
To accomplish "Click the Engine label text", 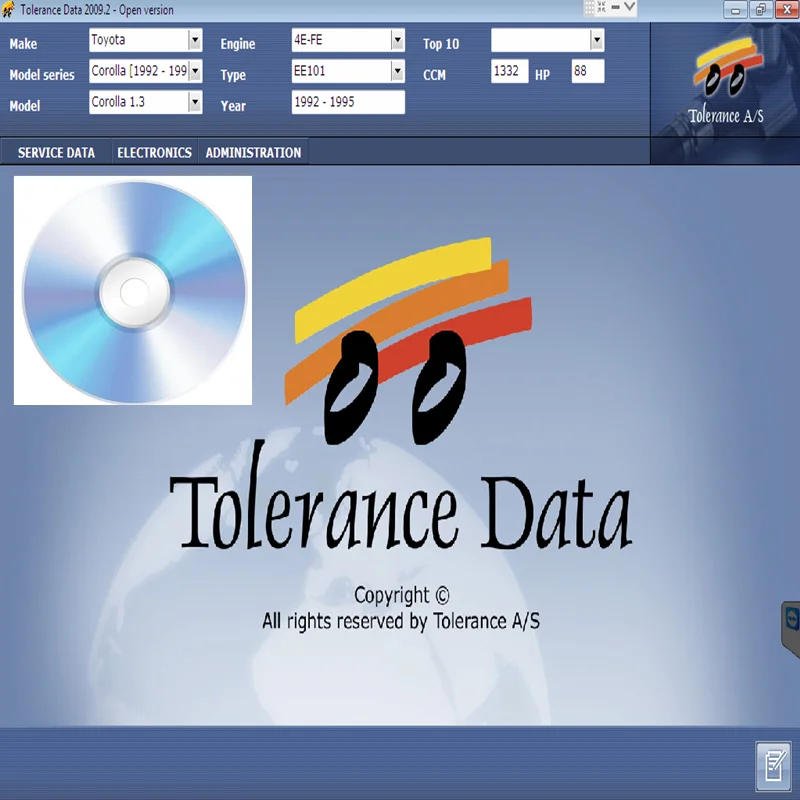I will pyautogui.click(x=238, y=44).
